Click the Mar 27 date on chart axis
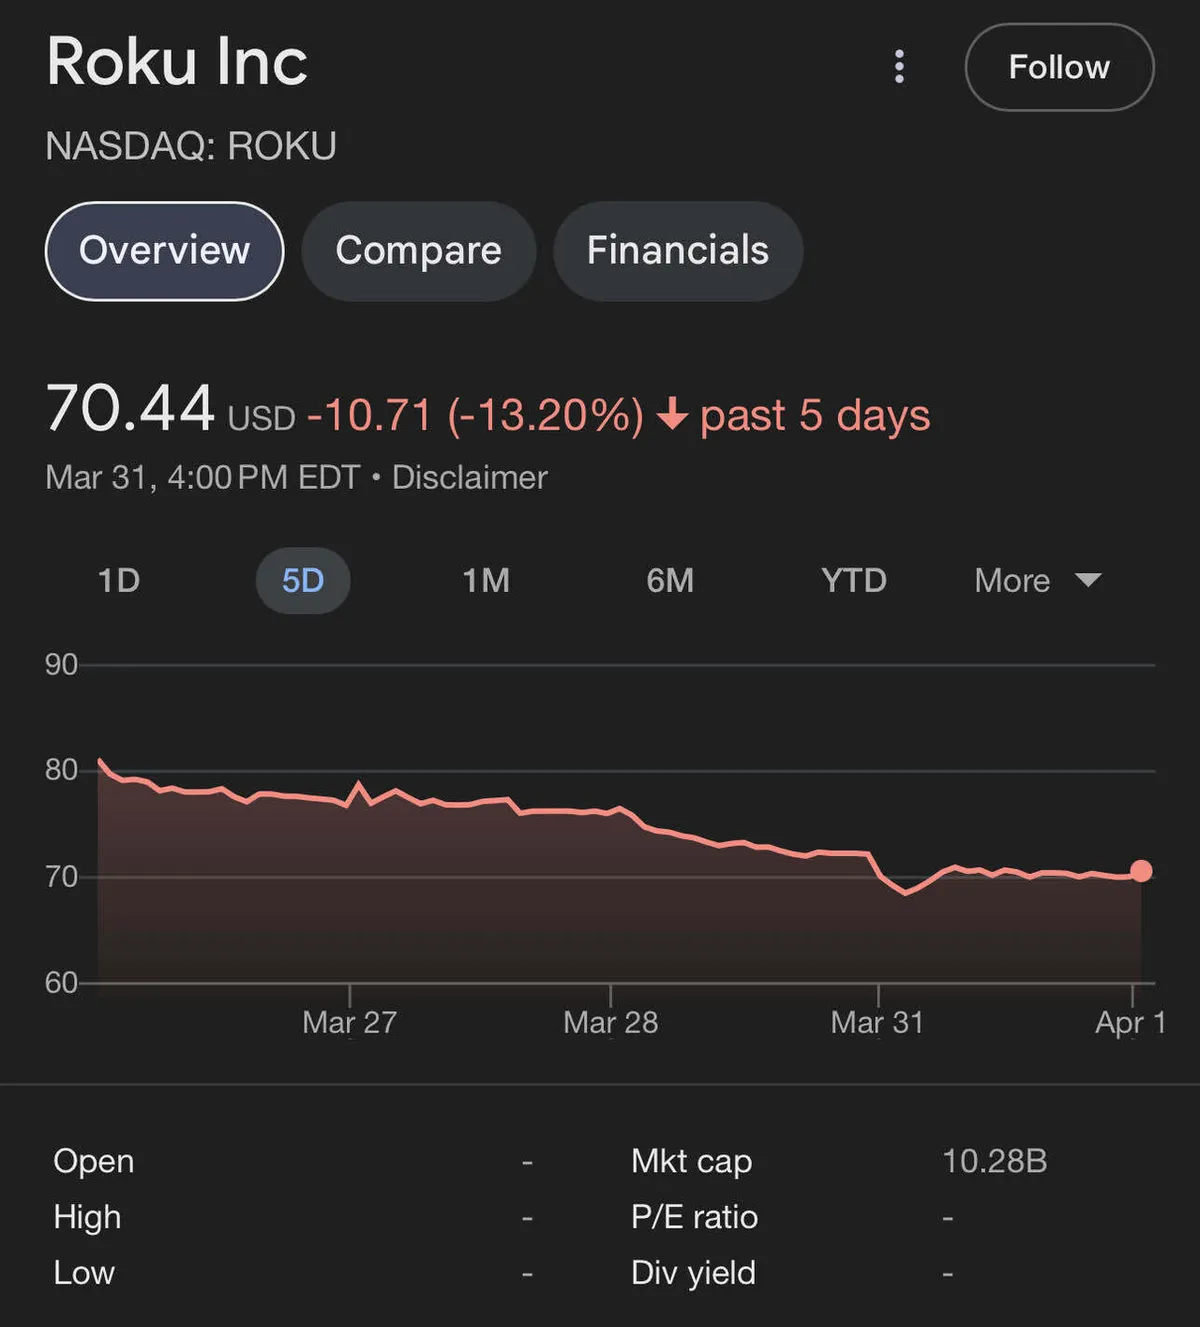The image size is (1200, 1327). pos(350,1022)
